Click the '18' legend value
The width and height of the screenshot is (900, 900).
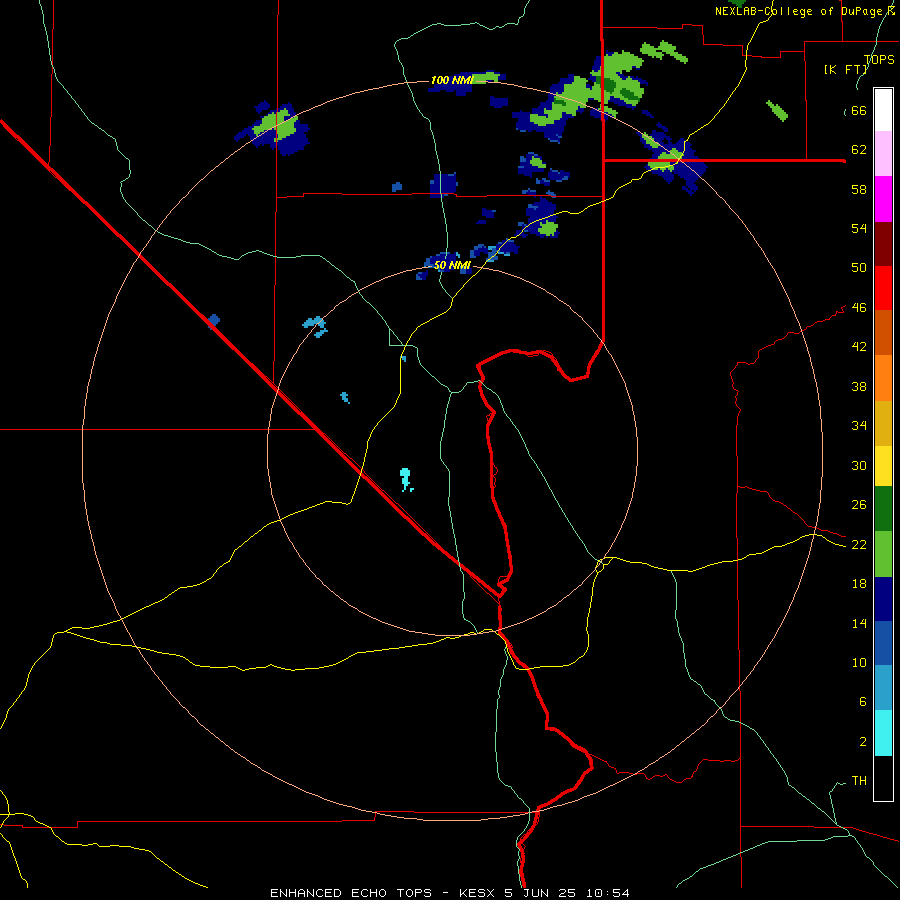(x=859, y=583)
